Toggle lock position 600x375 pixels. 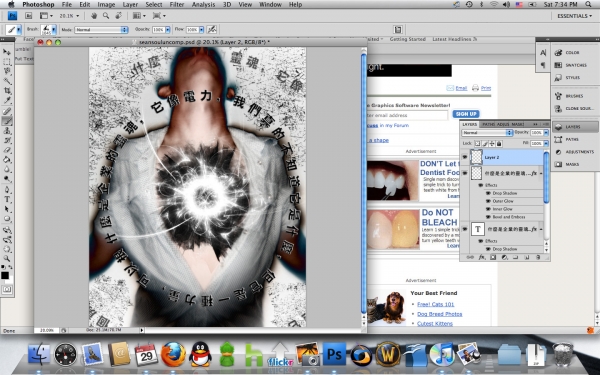(x=492, y=143)
